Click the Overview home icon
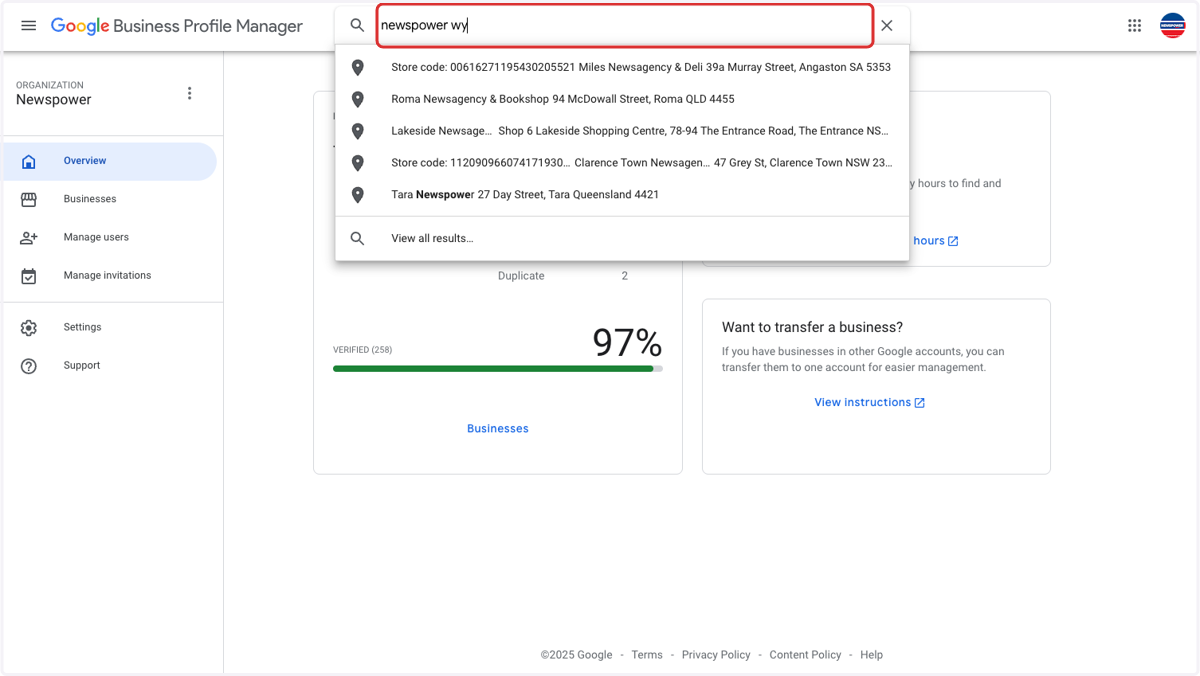Image resolution: width=1200 pixels, height=676 pixels. [29, 161]
